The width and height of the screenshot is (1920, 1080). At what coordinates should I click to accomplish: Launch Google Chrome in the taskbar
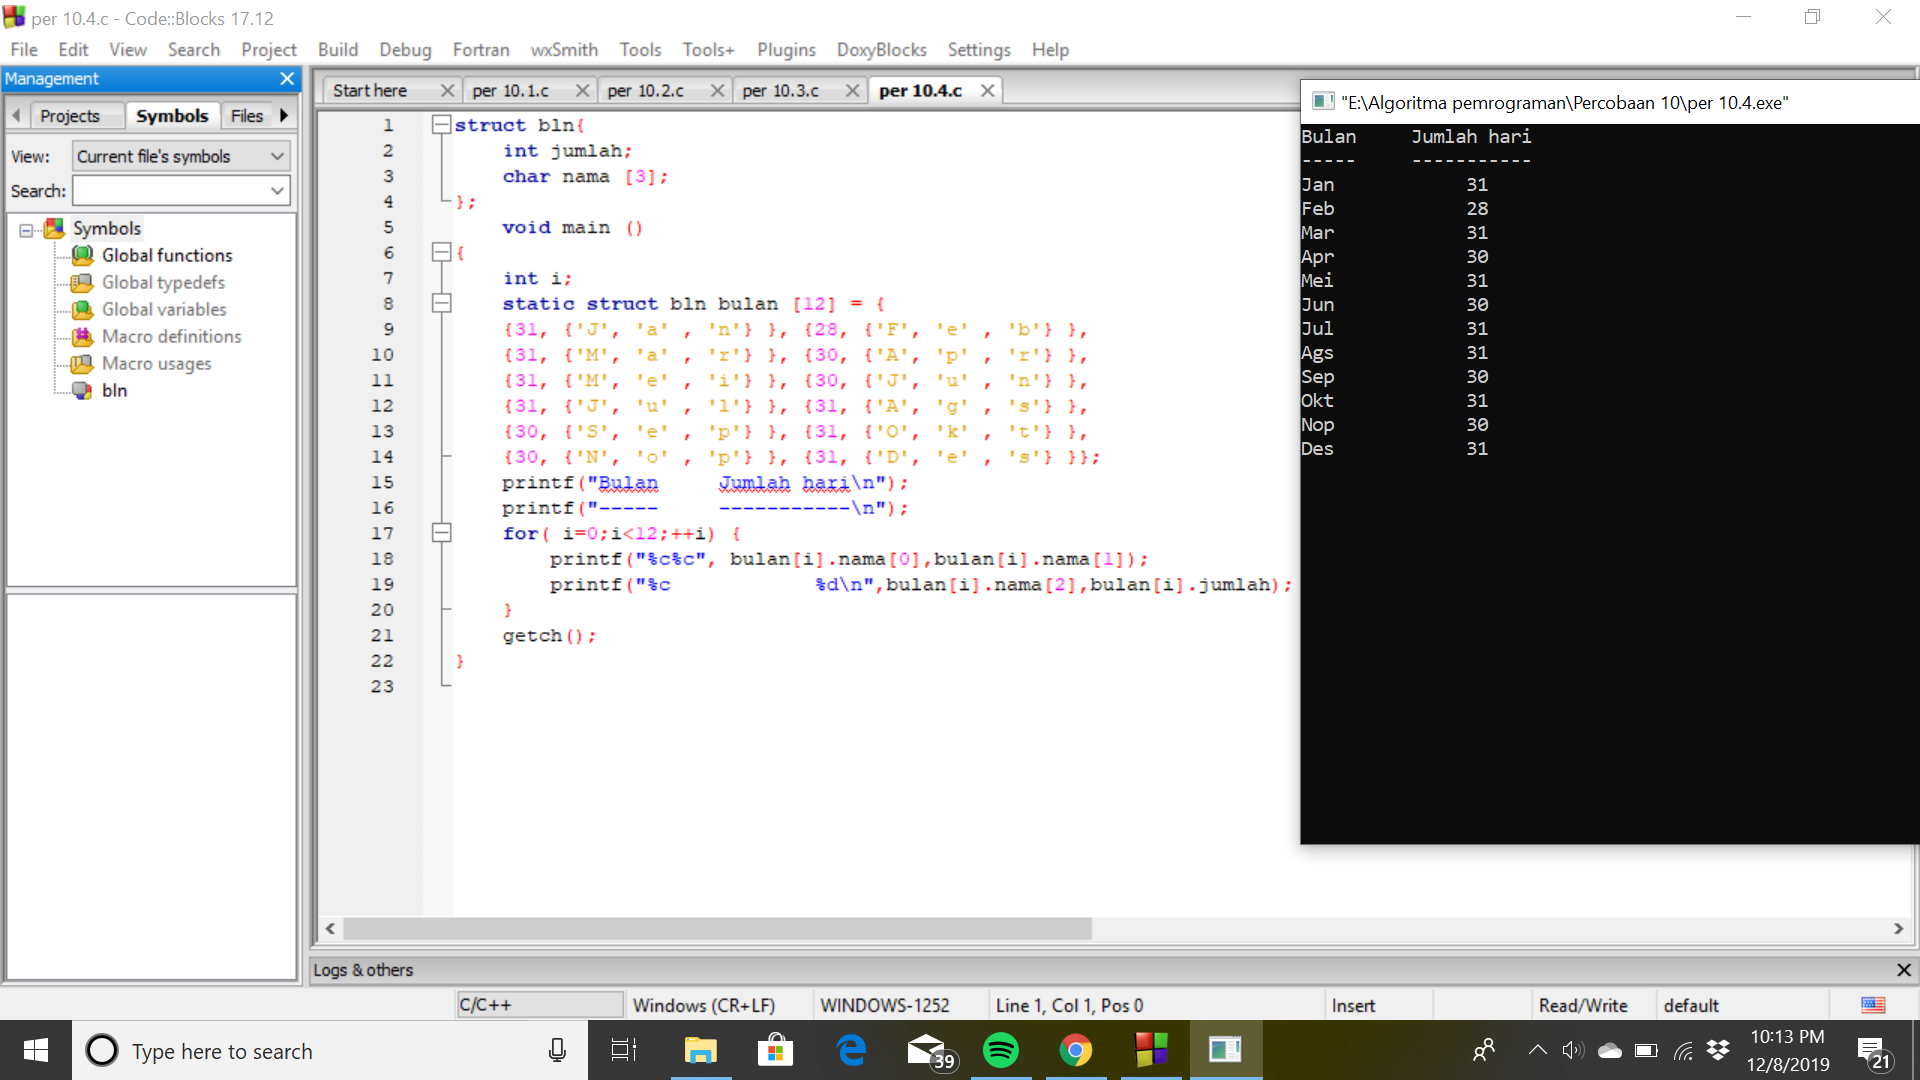coord(1075,1050)
